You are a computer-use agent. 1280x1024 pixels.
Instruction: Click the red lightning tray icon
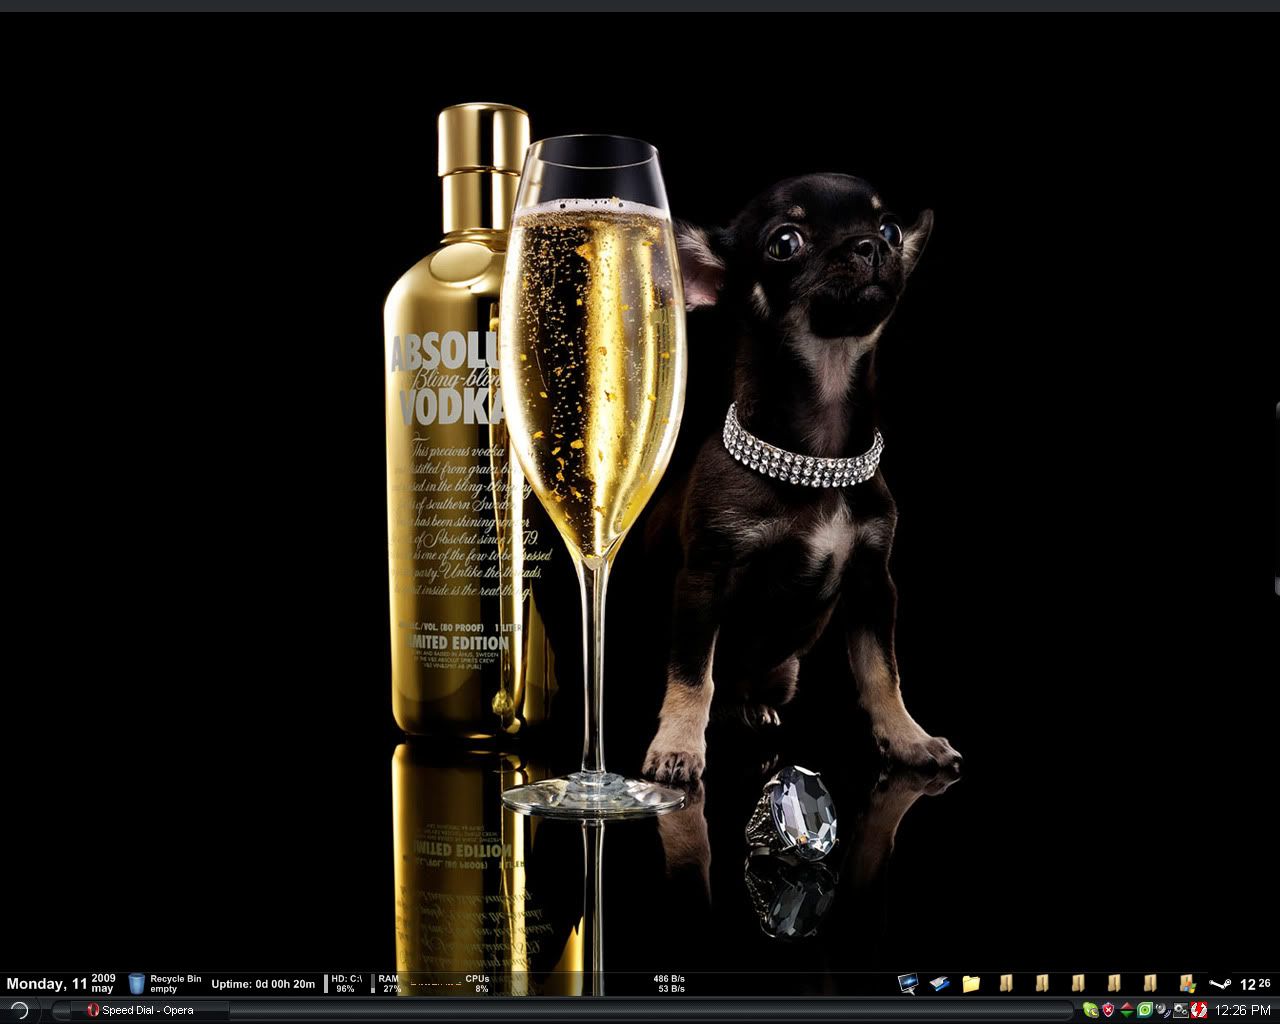[1199, 1010]
